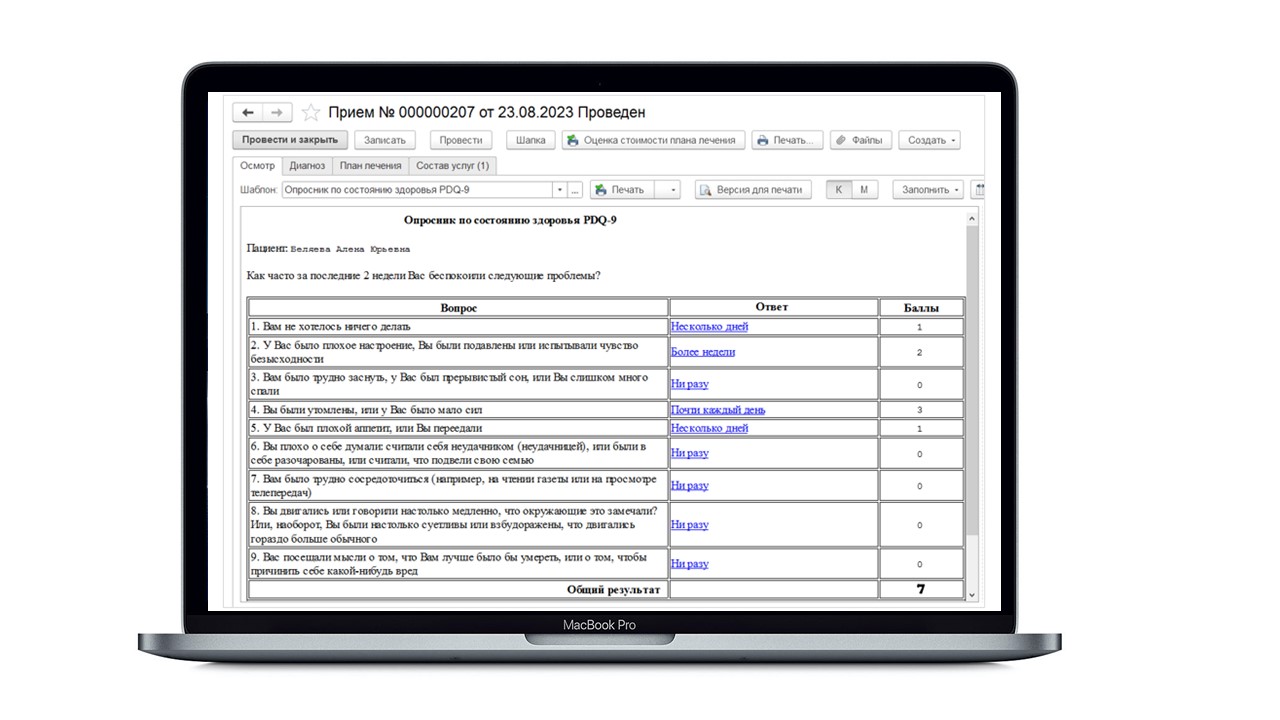Change 'Ni разу' answer for question 9
Screen dimensions: 1280x720
[x=689, y=564]
